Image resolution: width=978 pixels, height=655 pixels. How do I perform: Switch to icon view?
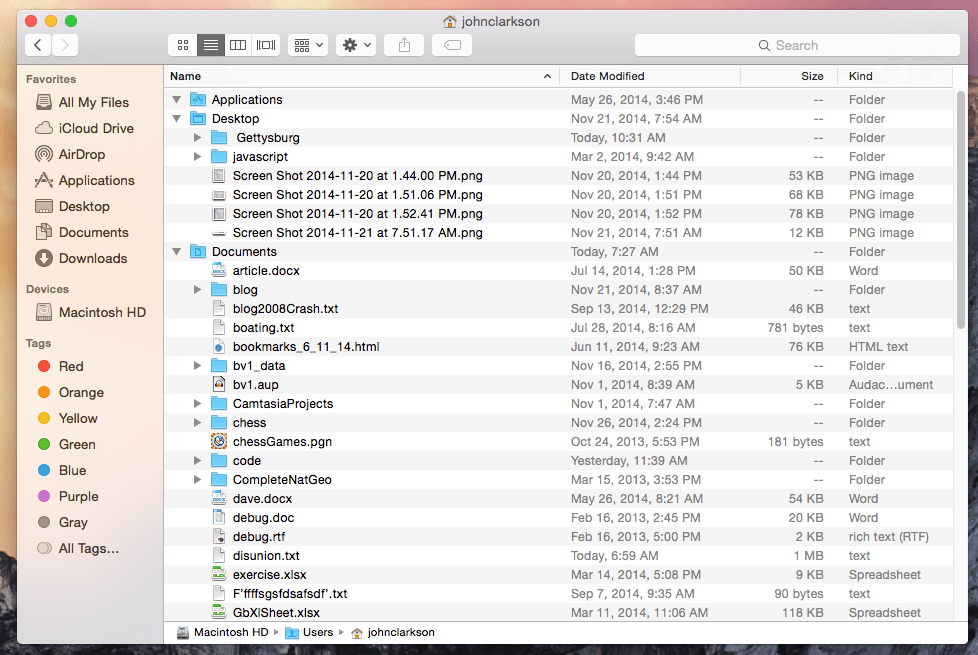(182, 44)
